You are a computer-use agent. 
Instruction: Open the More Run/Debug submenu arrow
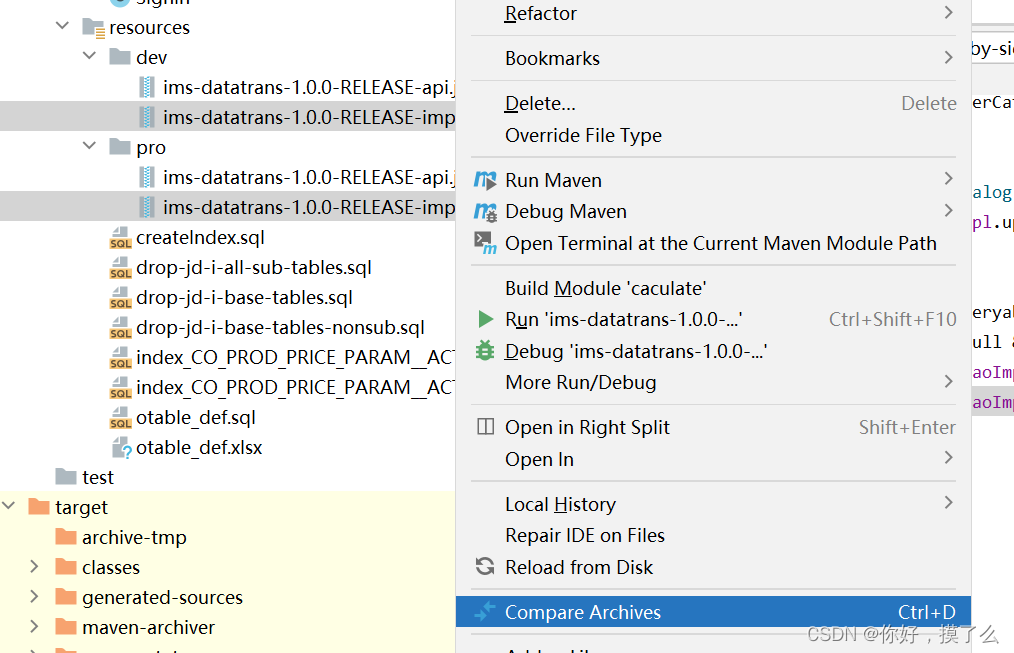click(948, 381)
